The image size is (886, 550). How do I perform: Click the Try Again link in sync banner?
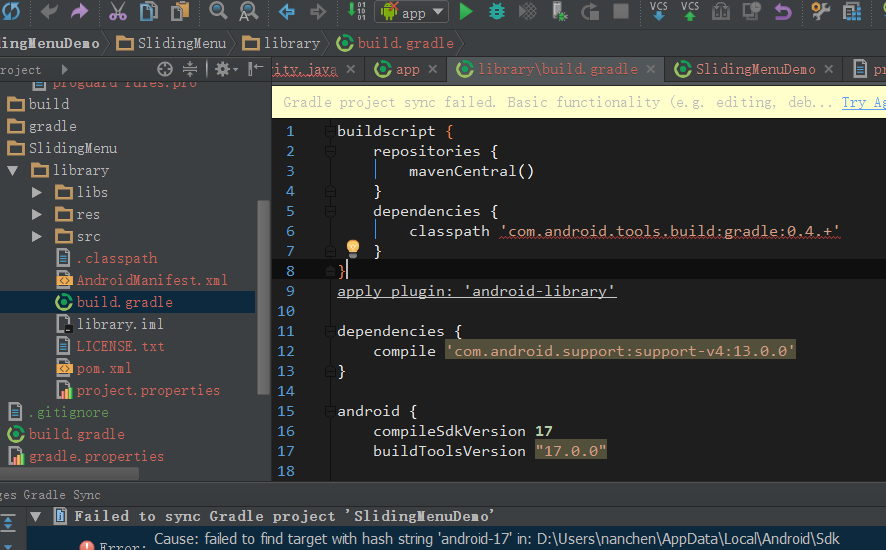(x=863, y=102)
